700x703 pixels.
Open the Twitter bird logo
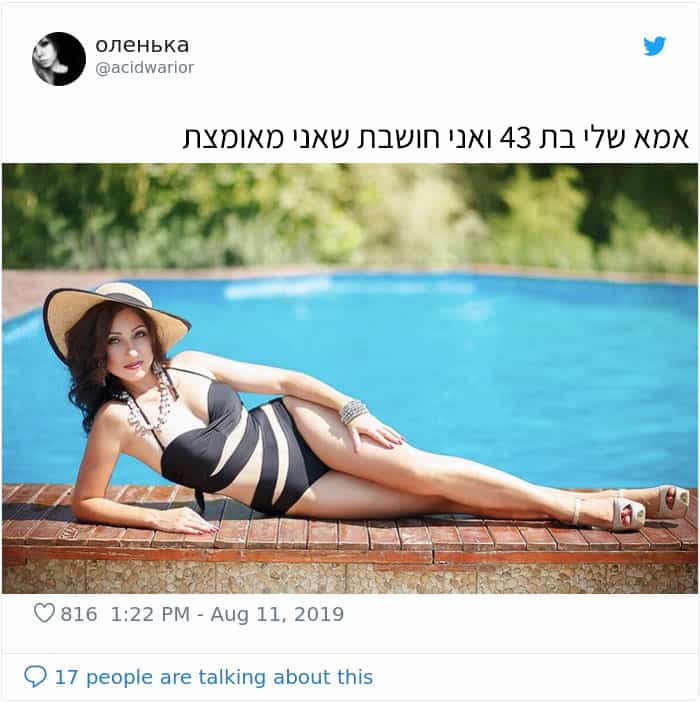pyautogui.click(x=655, y=46)
